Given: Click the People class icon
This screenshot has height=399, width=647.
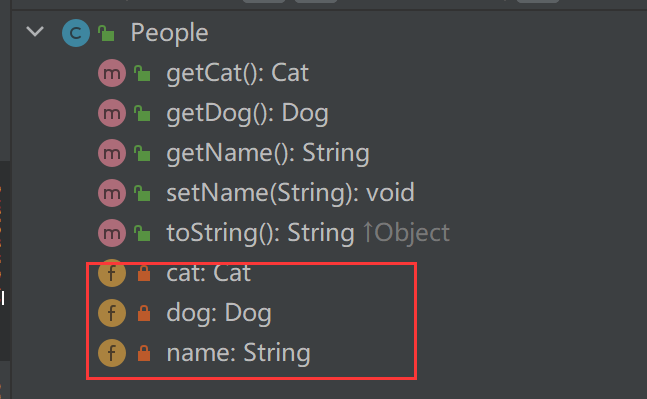Looking at the screenshot, I should [76, 33].
